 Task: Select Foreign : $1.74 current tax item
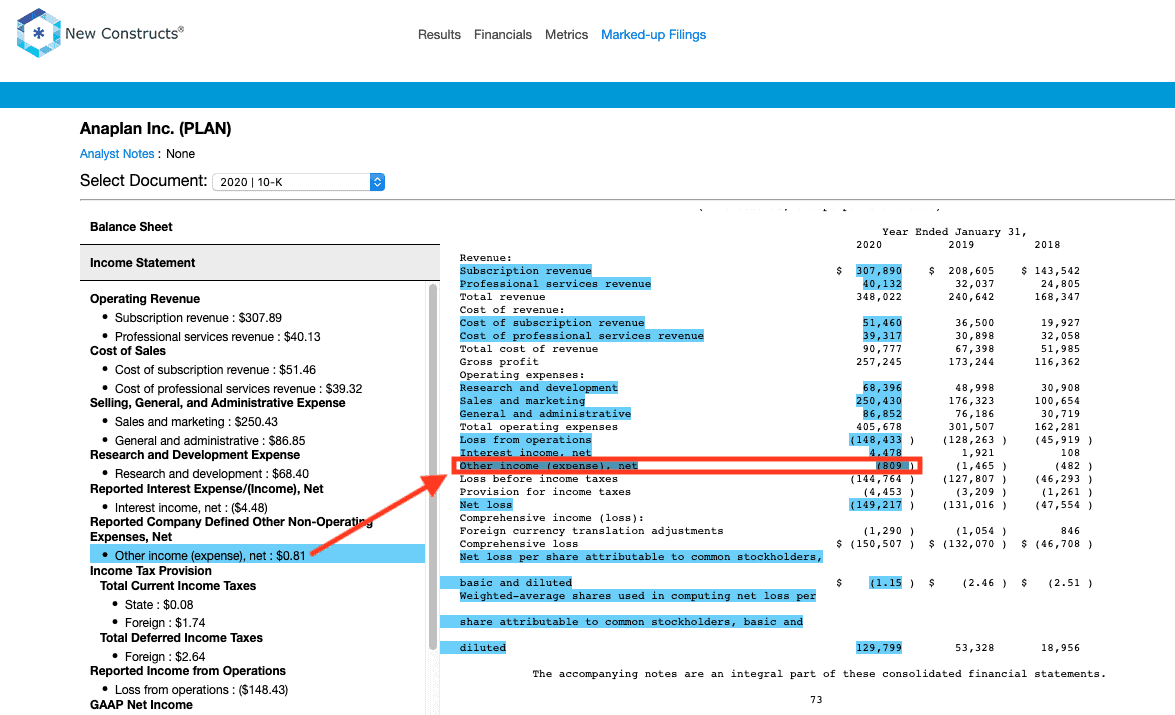click(x=165, y=623)
